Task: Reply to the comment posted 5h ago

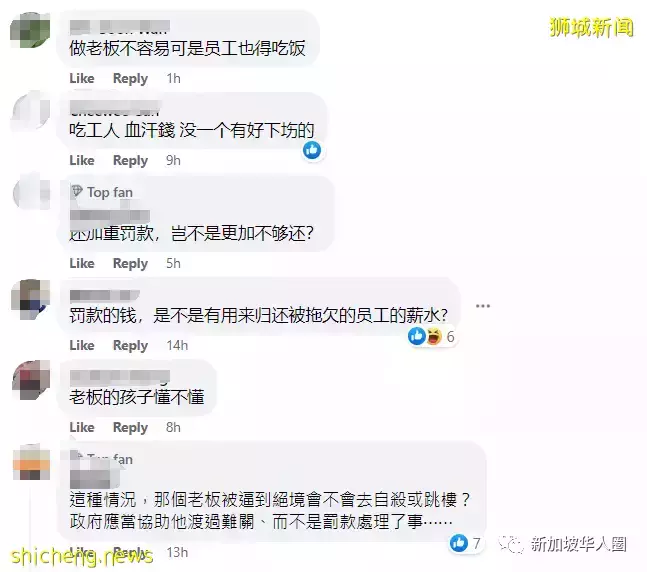Action: tap(130, 264)
